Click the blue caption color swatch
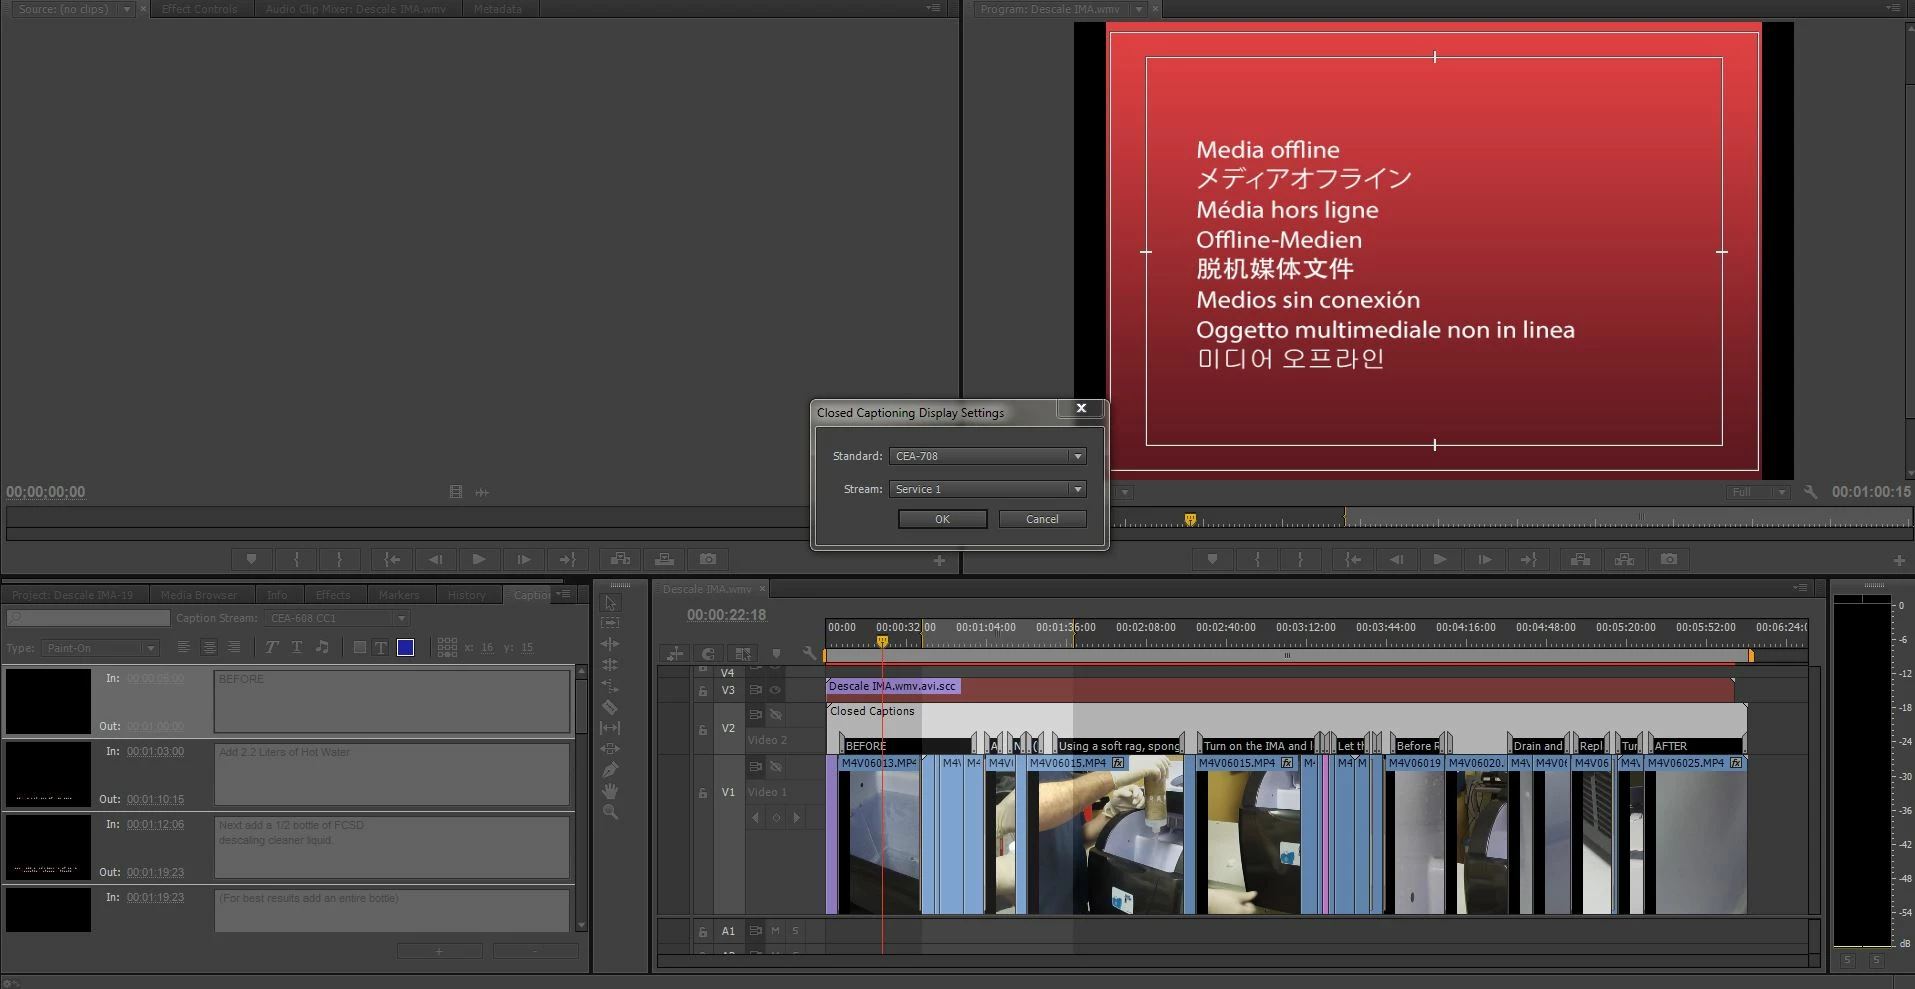The height and width of the screenshot is (989, 1915). click(x=405, y=647)
